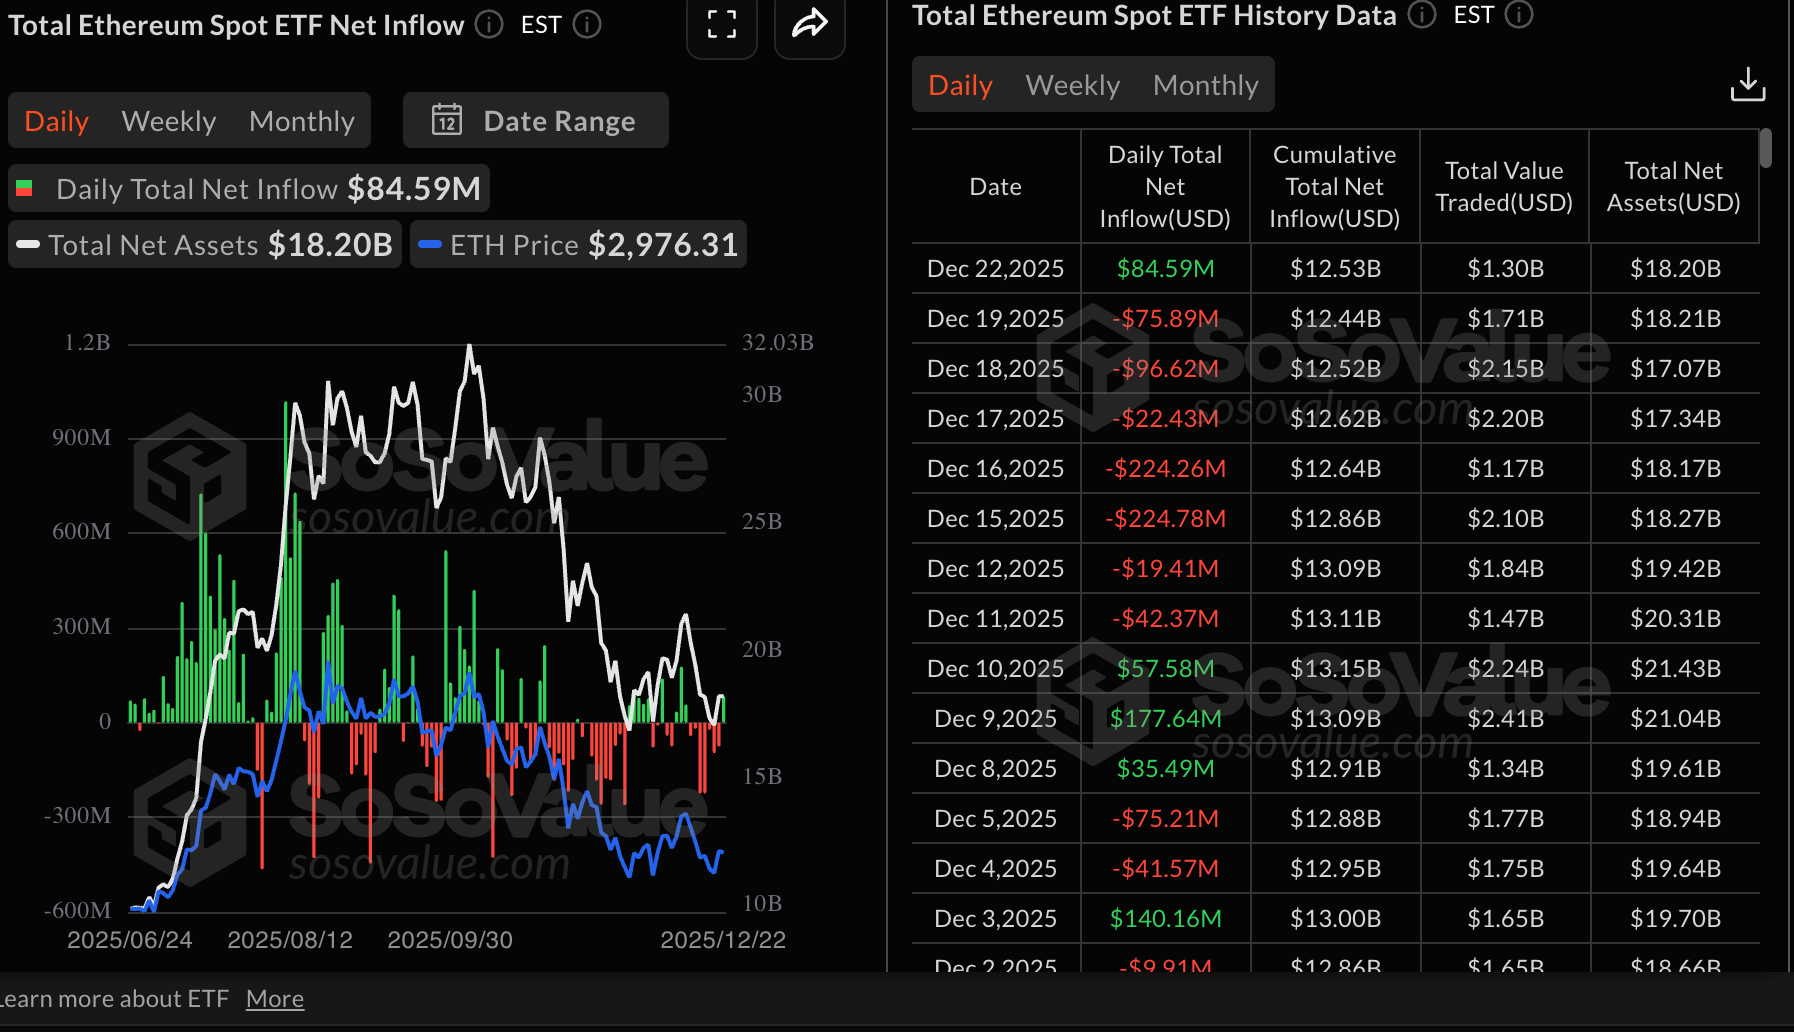This screenshot has width=1794, height=1032.
Task: Open the info icon beside Net Inflow title
Action: (x=488, y=25)
